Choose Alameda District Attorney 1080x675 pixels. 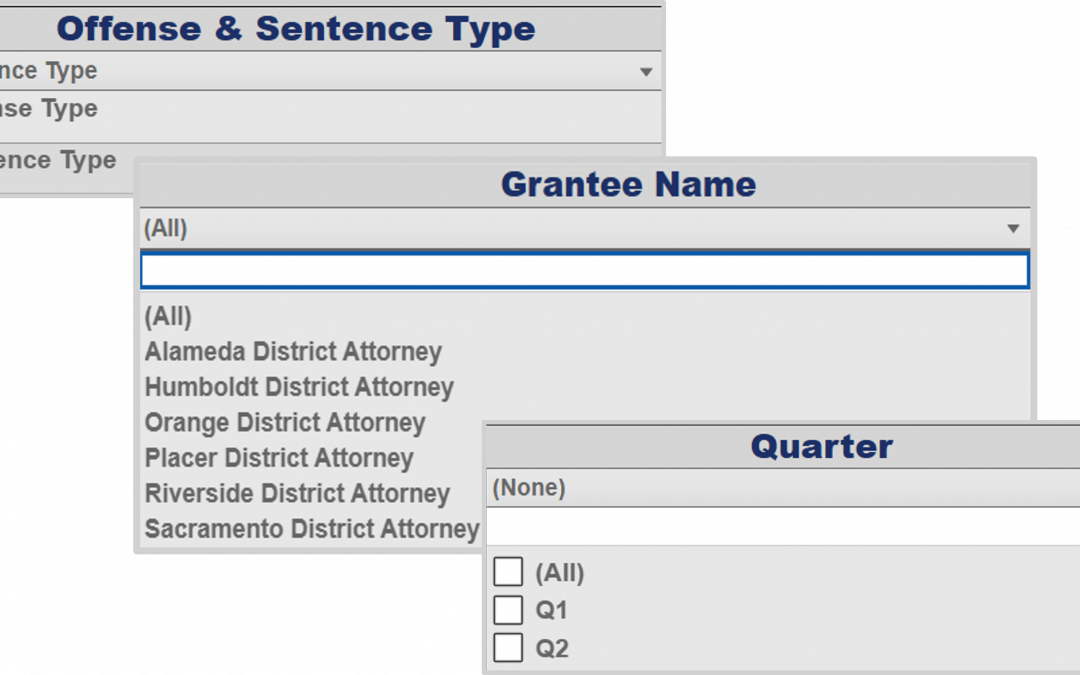click(x=293, y=352)
